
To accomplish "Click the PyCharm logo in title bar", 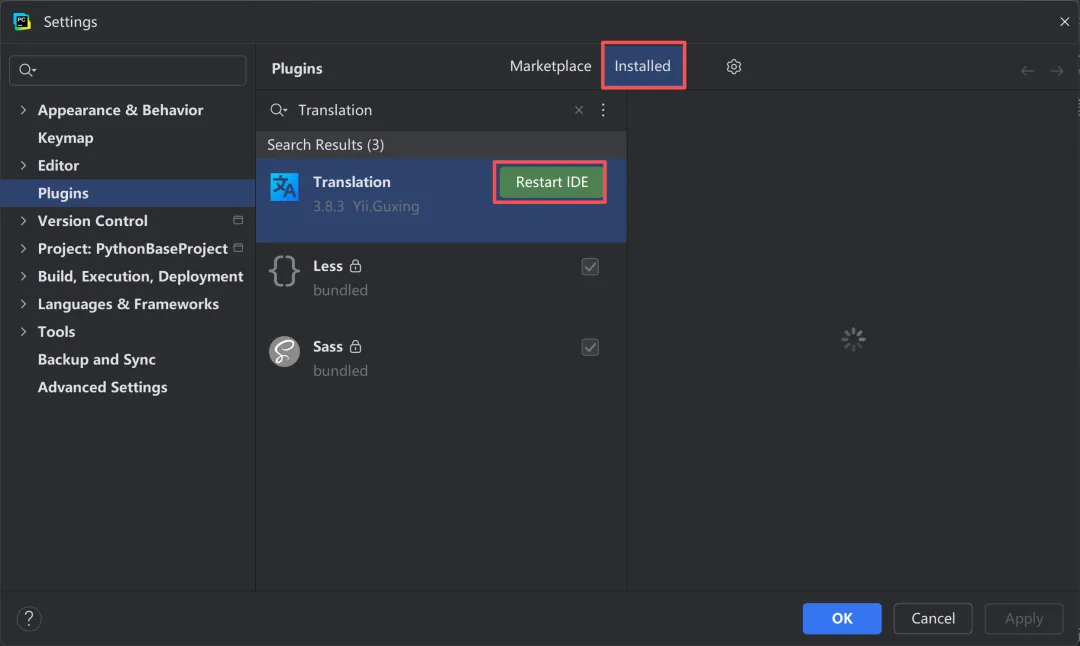I will coord(22,21).
